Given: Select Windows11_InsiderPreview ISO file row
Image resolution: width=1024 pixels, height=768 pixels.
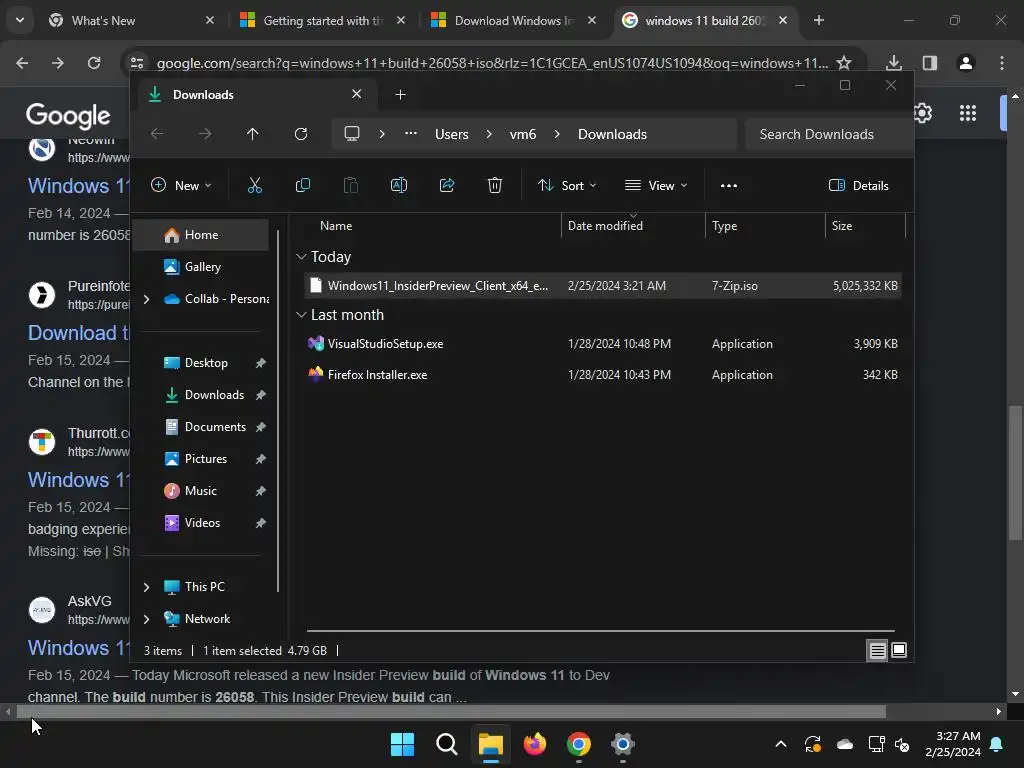Looking at the screenshot, I should tap(603, 285).
